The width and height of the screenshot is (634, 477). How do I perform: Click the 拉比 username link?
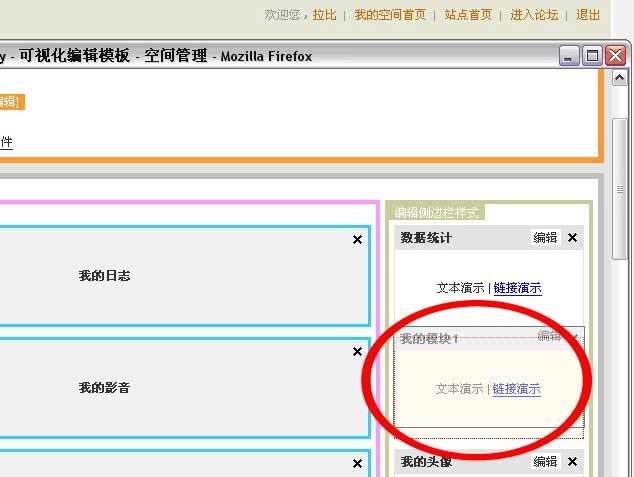click(x=324, y=15)
